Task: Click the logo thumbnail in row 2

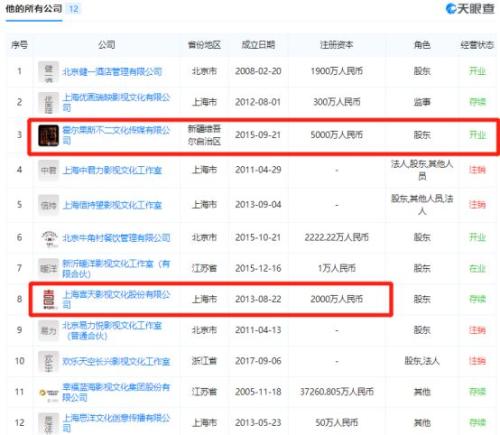Action: pos(48,103)
